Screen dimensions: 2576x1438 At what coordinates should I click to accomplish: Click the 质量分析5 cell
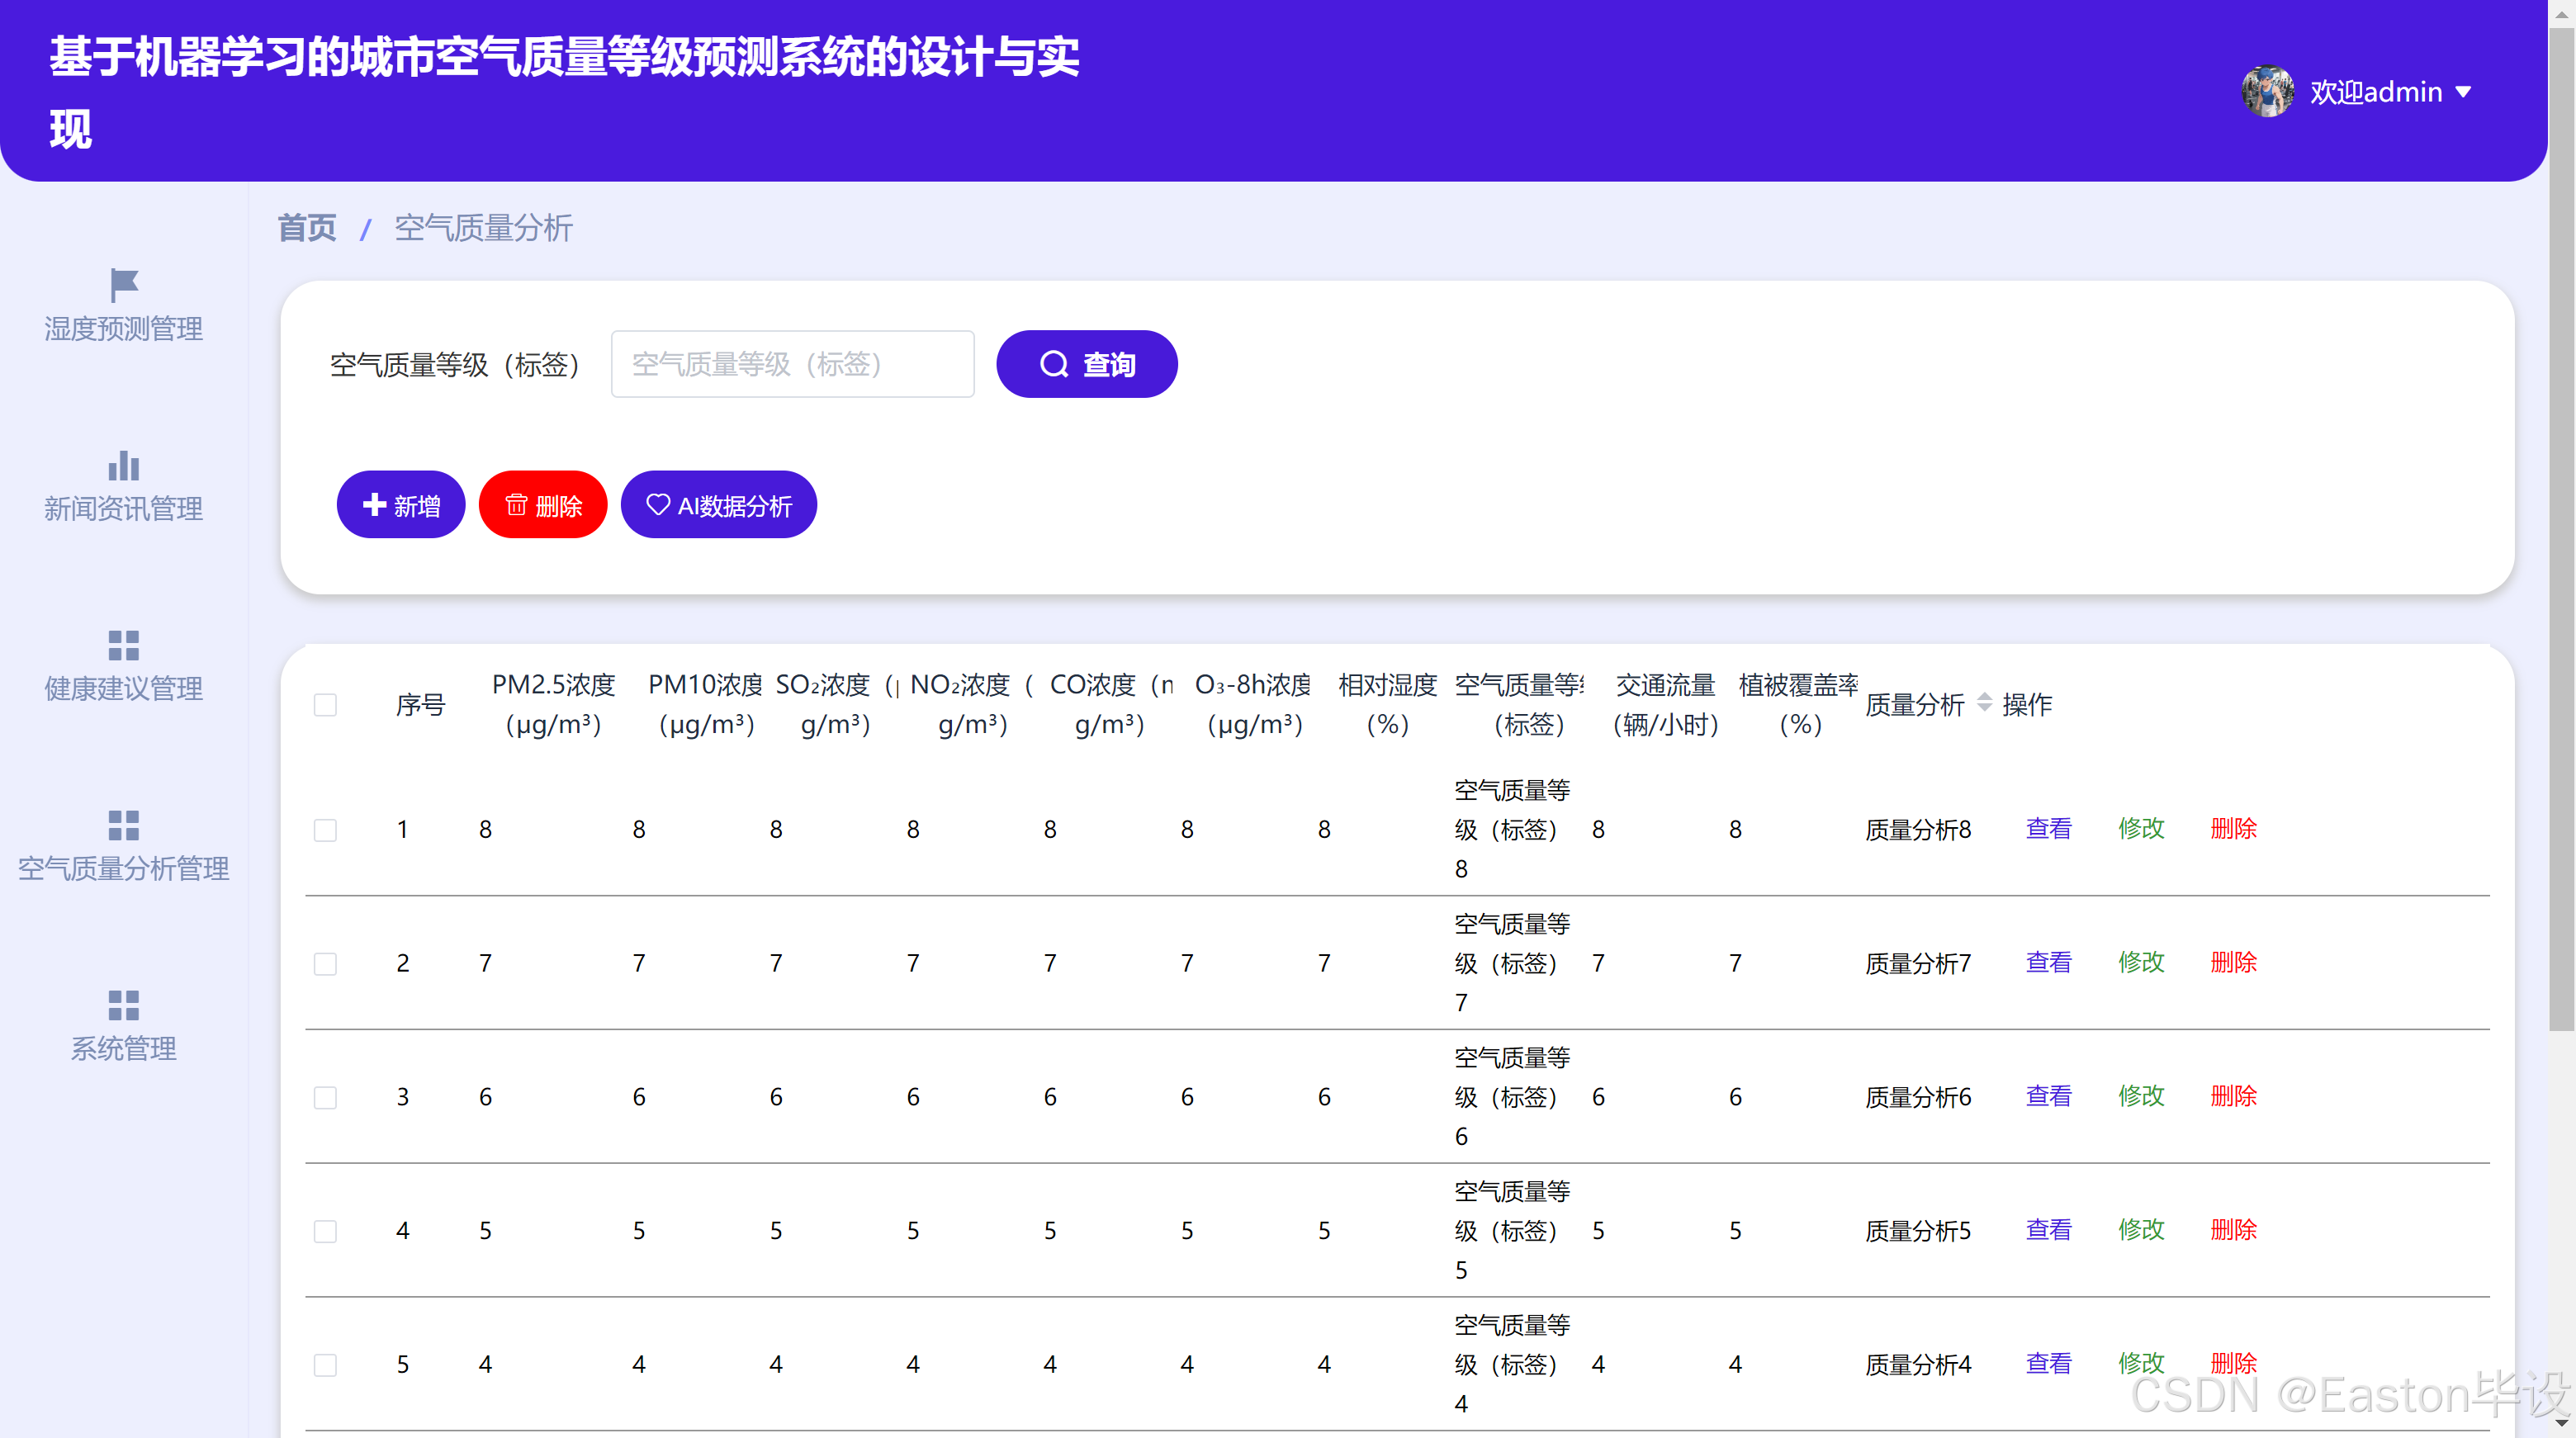tap(1917, 1231)
